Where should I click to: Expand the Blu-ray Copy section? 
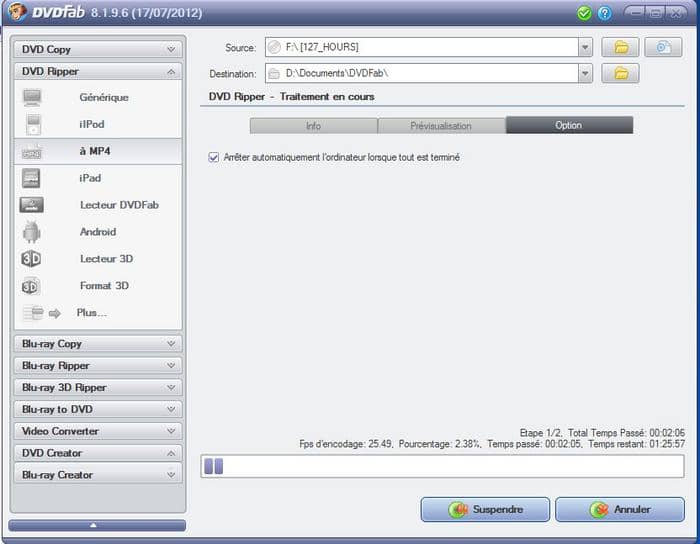[98, 344]
